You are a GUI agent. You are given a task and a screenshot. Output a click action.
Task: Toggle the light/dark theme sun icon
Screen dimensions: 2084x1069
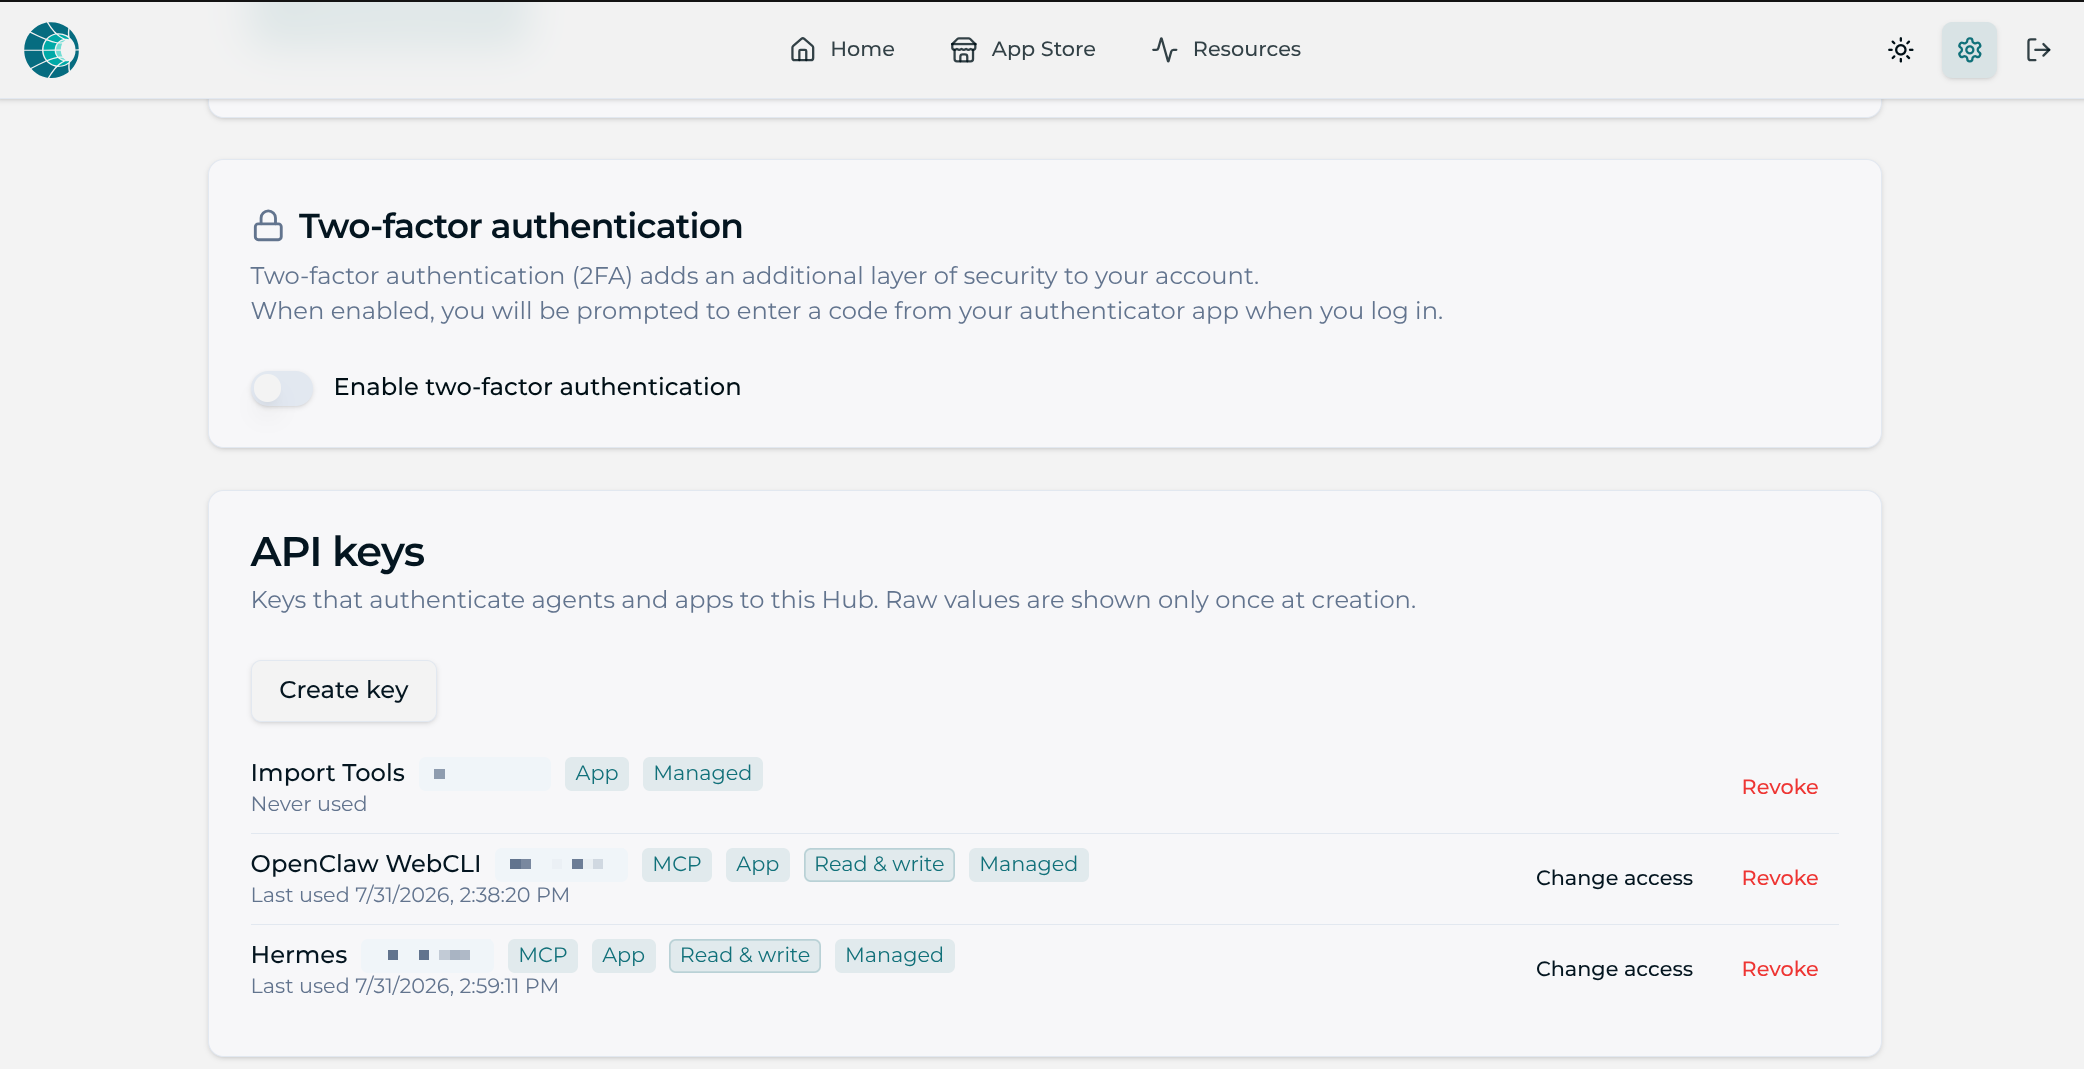coord(1901,50)
